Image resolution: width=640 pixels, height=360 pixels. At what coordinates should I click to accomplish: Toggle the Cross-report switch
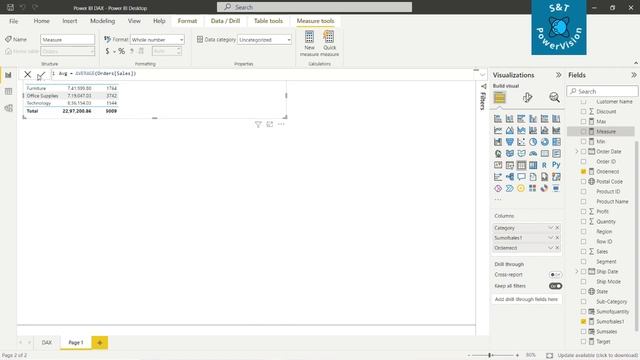point(555,275)
